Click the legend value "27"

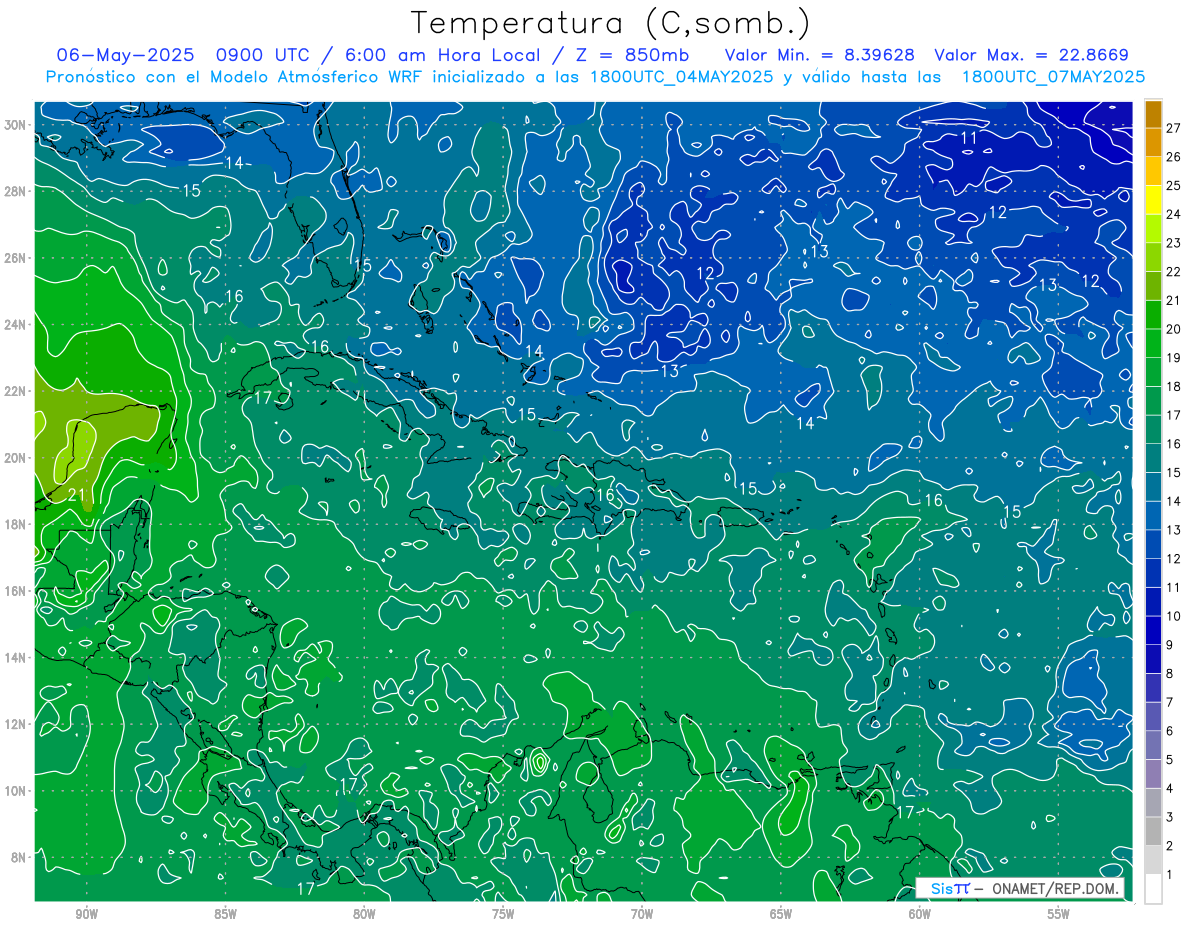tap(1173, 128)
